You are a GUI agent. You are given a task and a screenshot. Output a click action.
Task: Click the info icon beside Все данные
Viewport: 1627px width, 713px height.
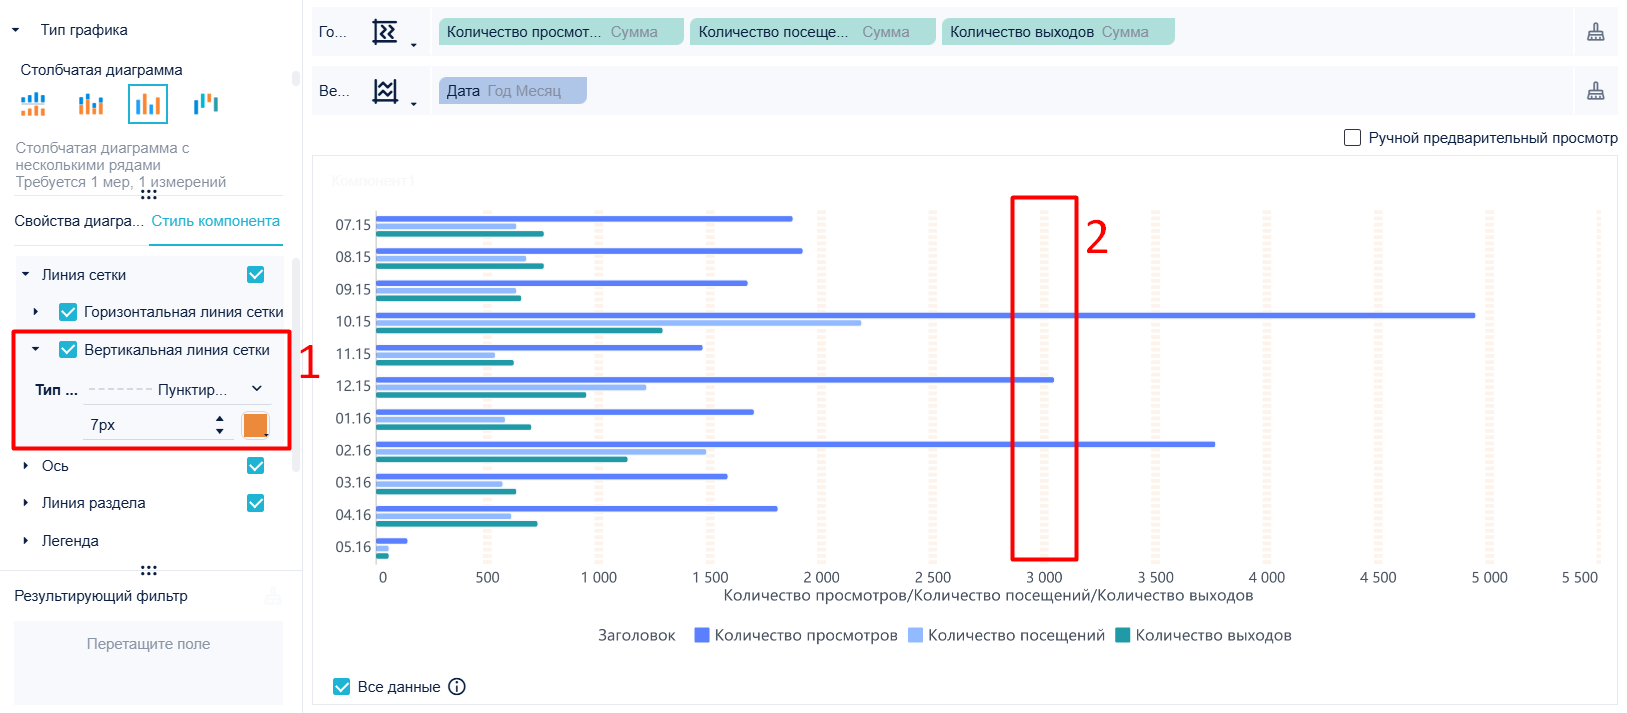coord(457,687)
